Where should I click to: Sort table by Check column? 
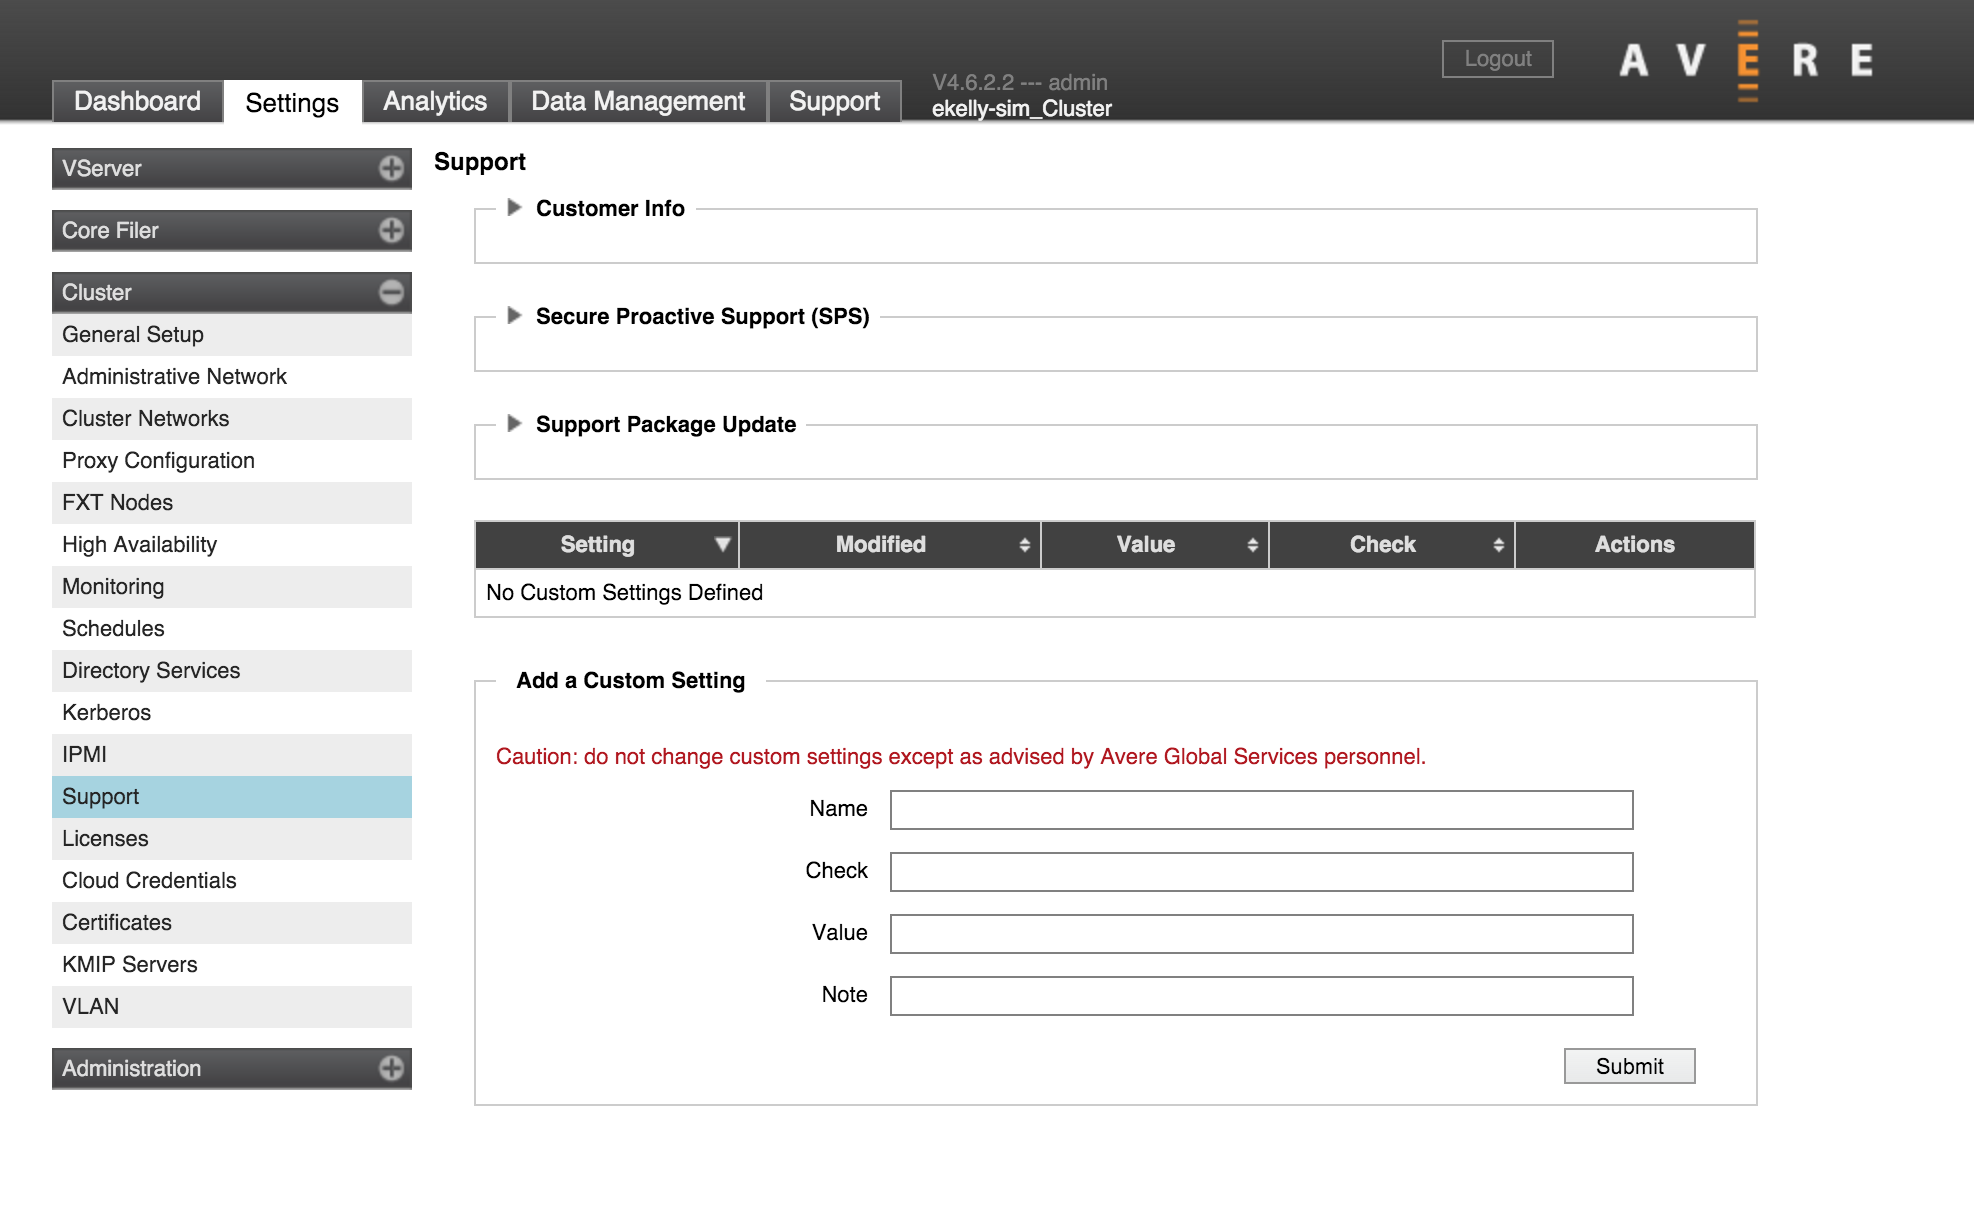point(1392,545)
